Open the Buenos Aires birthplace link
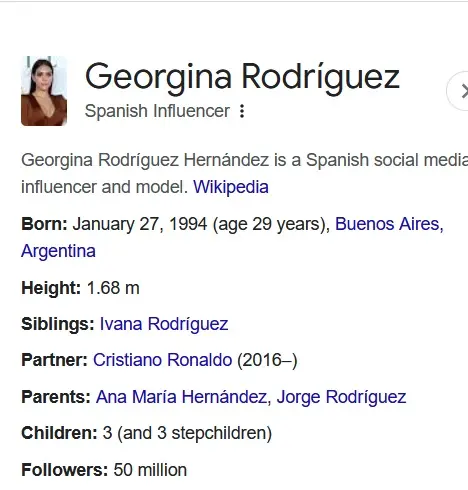 [x=389, y=224]
